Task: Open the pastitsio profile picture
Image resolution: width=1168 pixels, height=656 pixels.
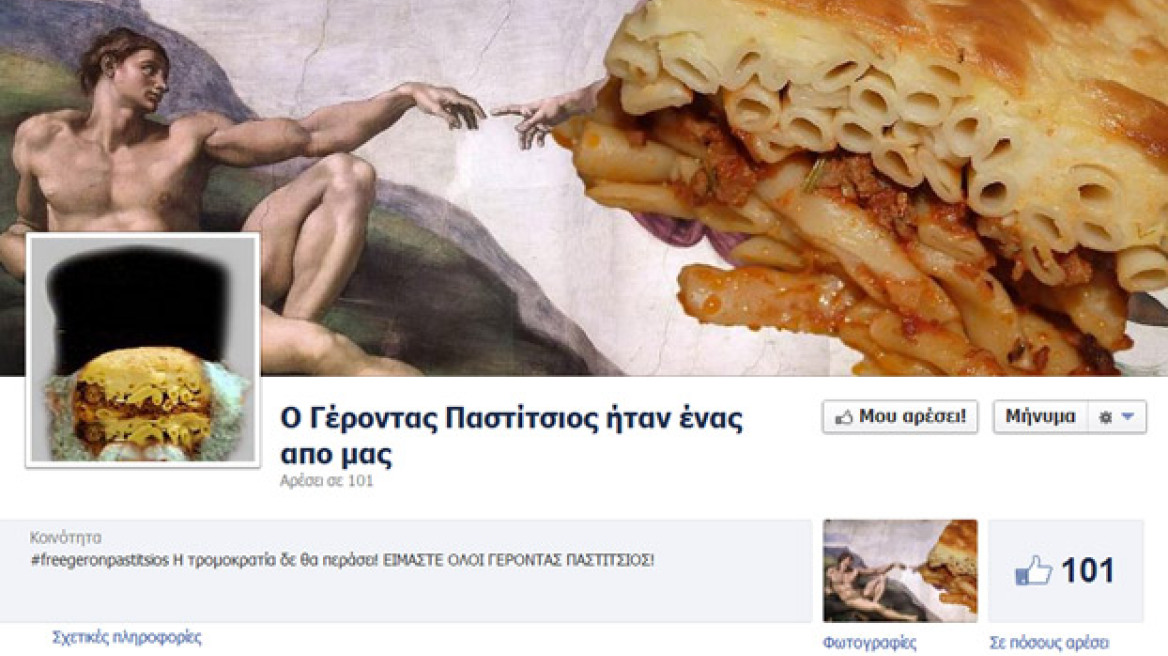Action: tap(143, 350)
